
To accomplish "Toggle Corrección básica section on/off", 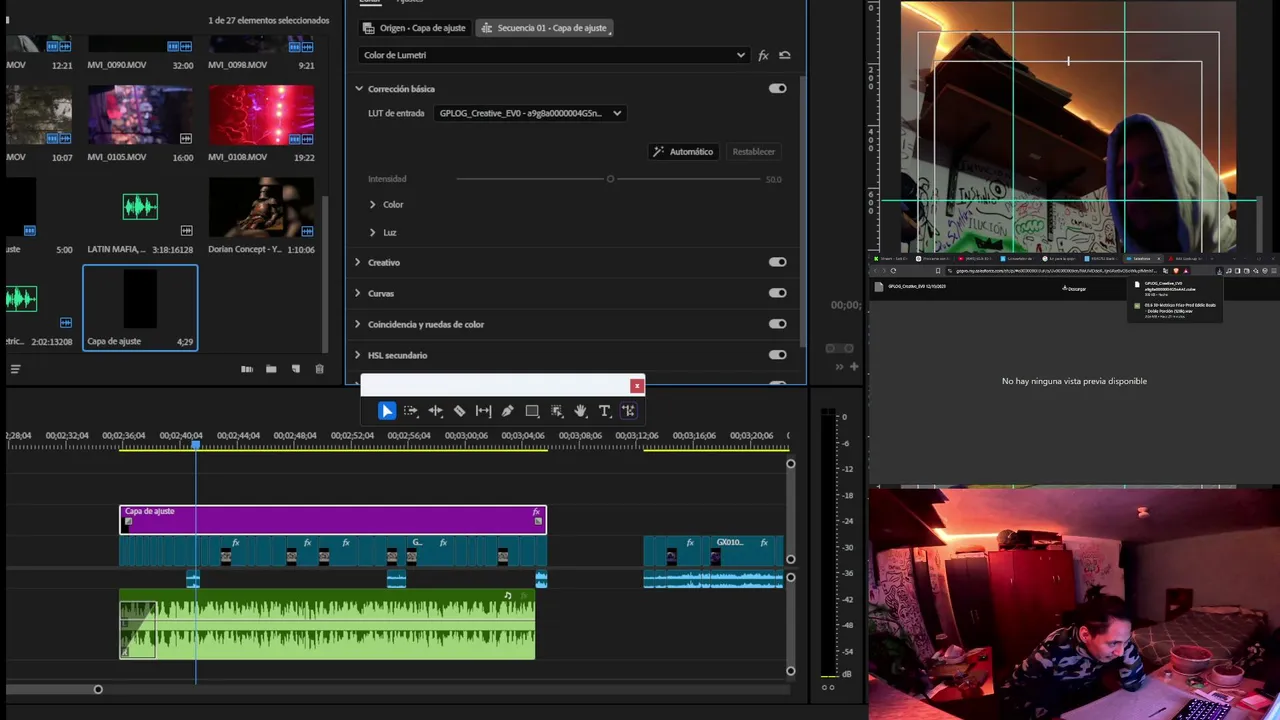I will point(777,88).
